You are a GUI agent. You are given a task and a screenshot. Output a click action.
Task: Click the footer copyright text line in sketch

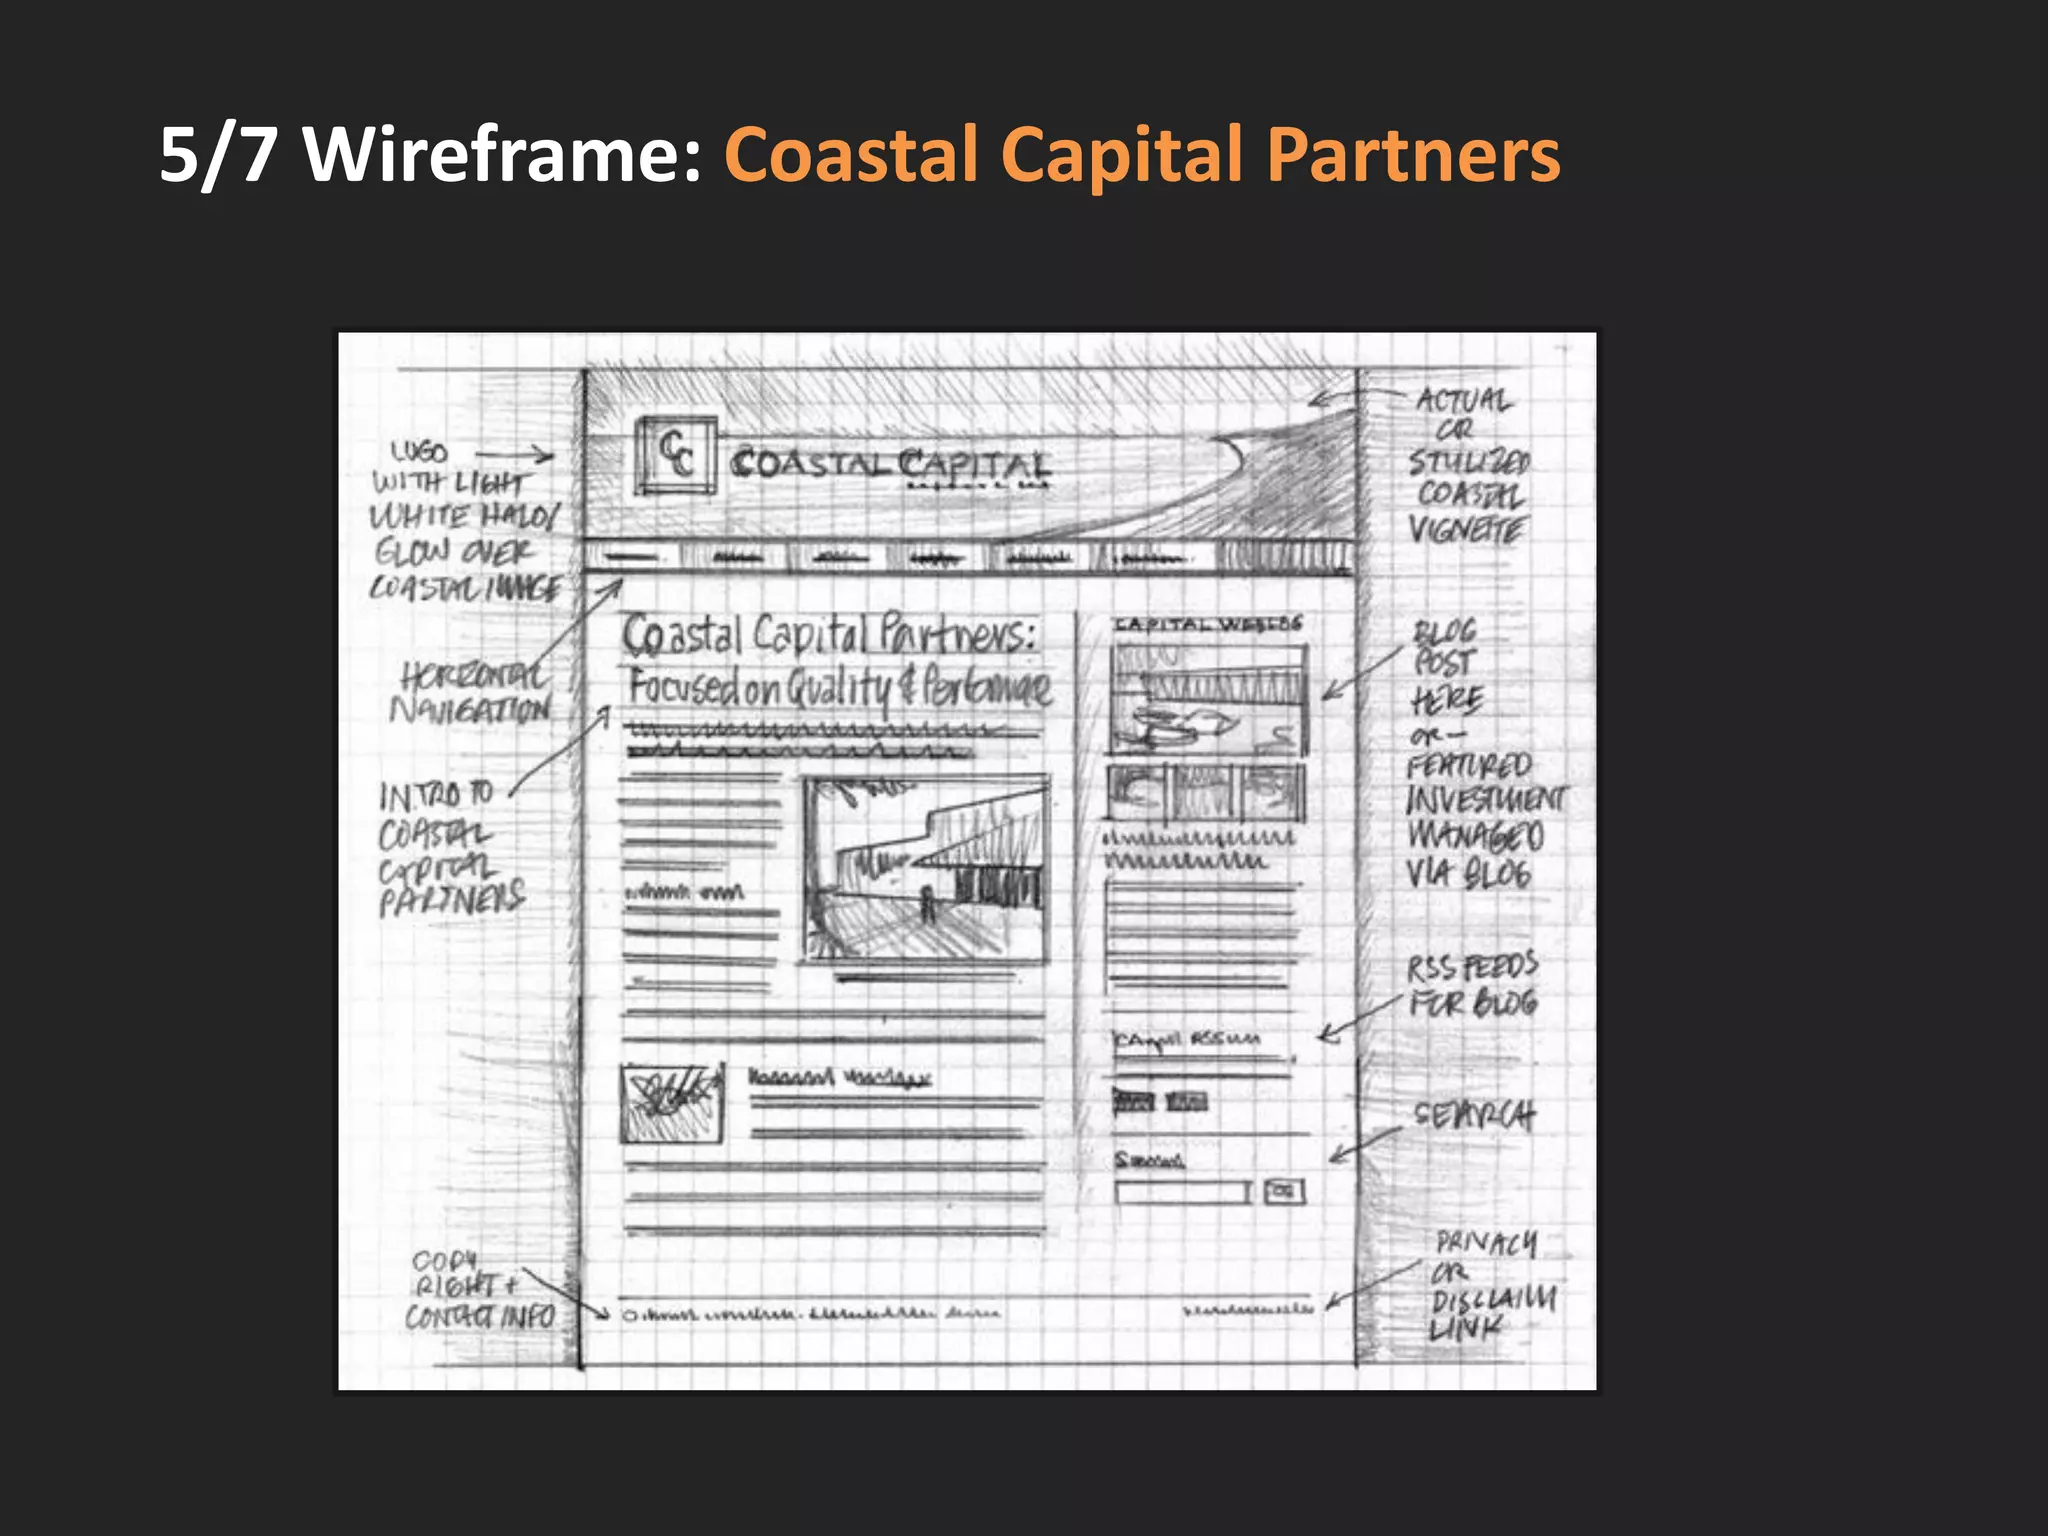(811, 1314)
